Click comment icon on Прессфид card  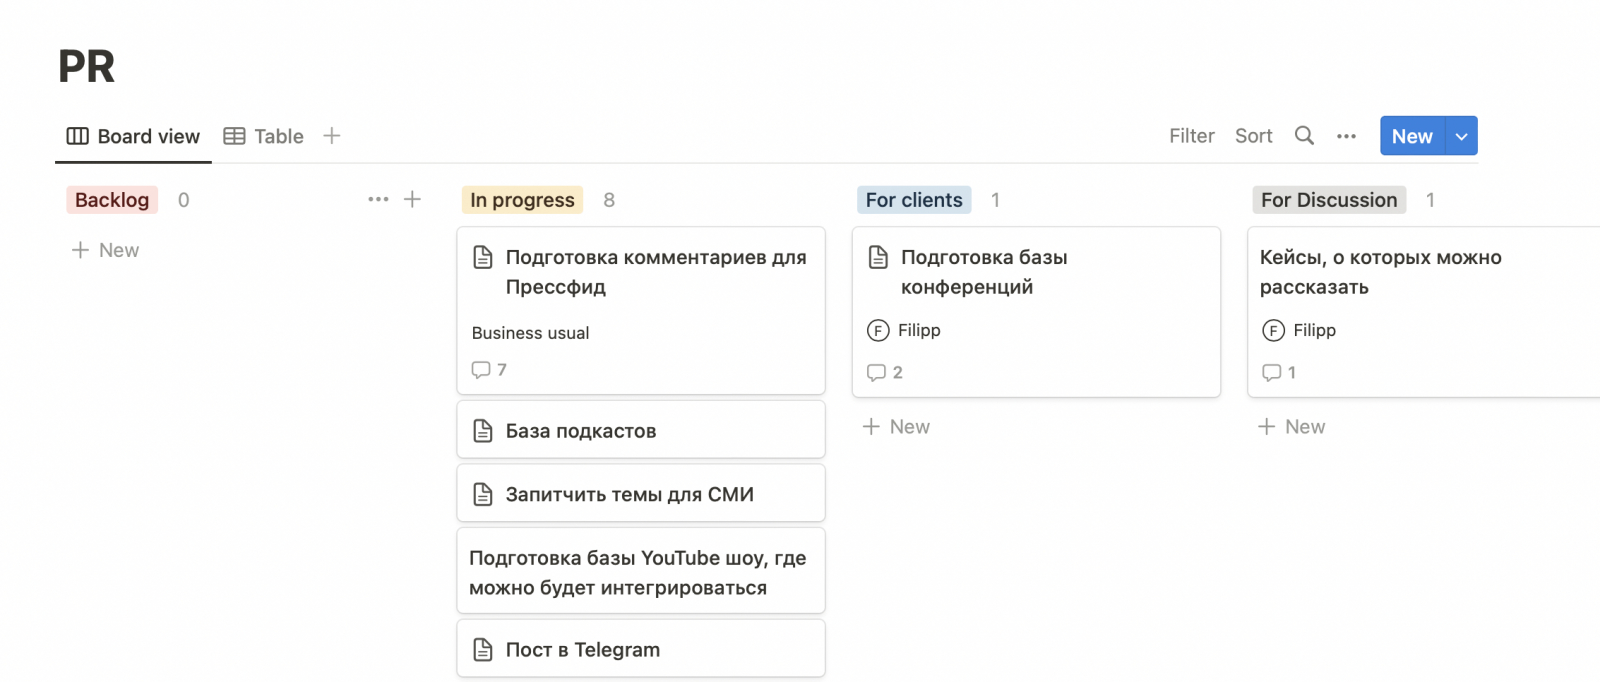(x=481, y=370)
